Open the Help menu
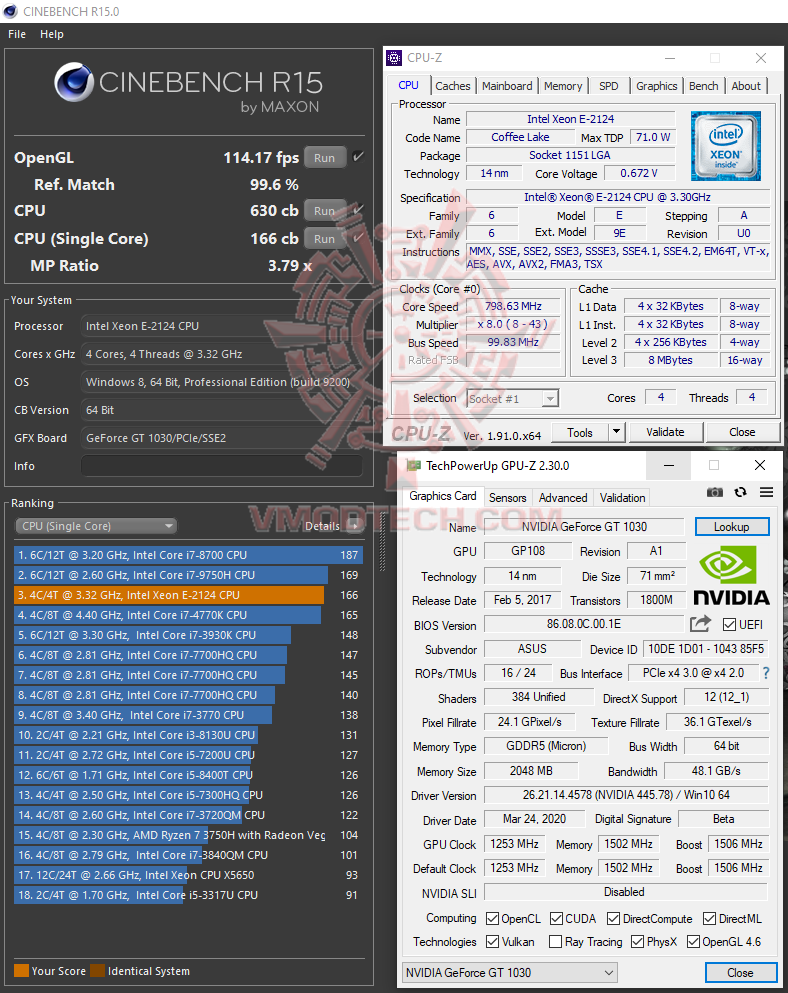This screenshot has width=788, height=993. pos(52,34)
